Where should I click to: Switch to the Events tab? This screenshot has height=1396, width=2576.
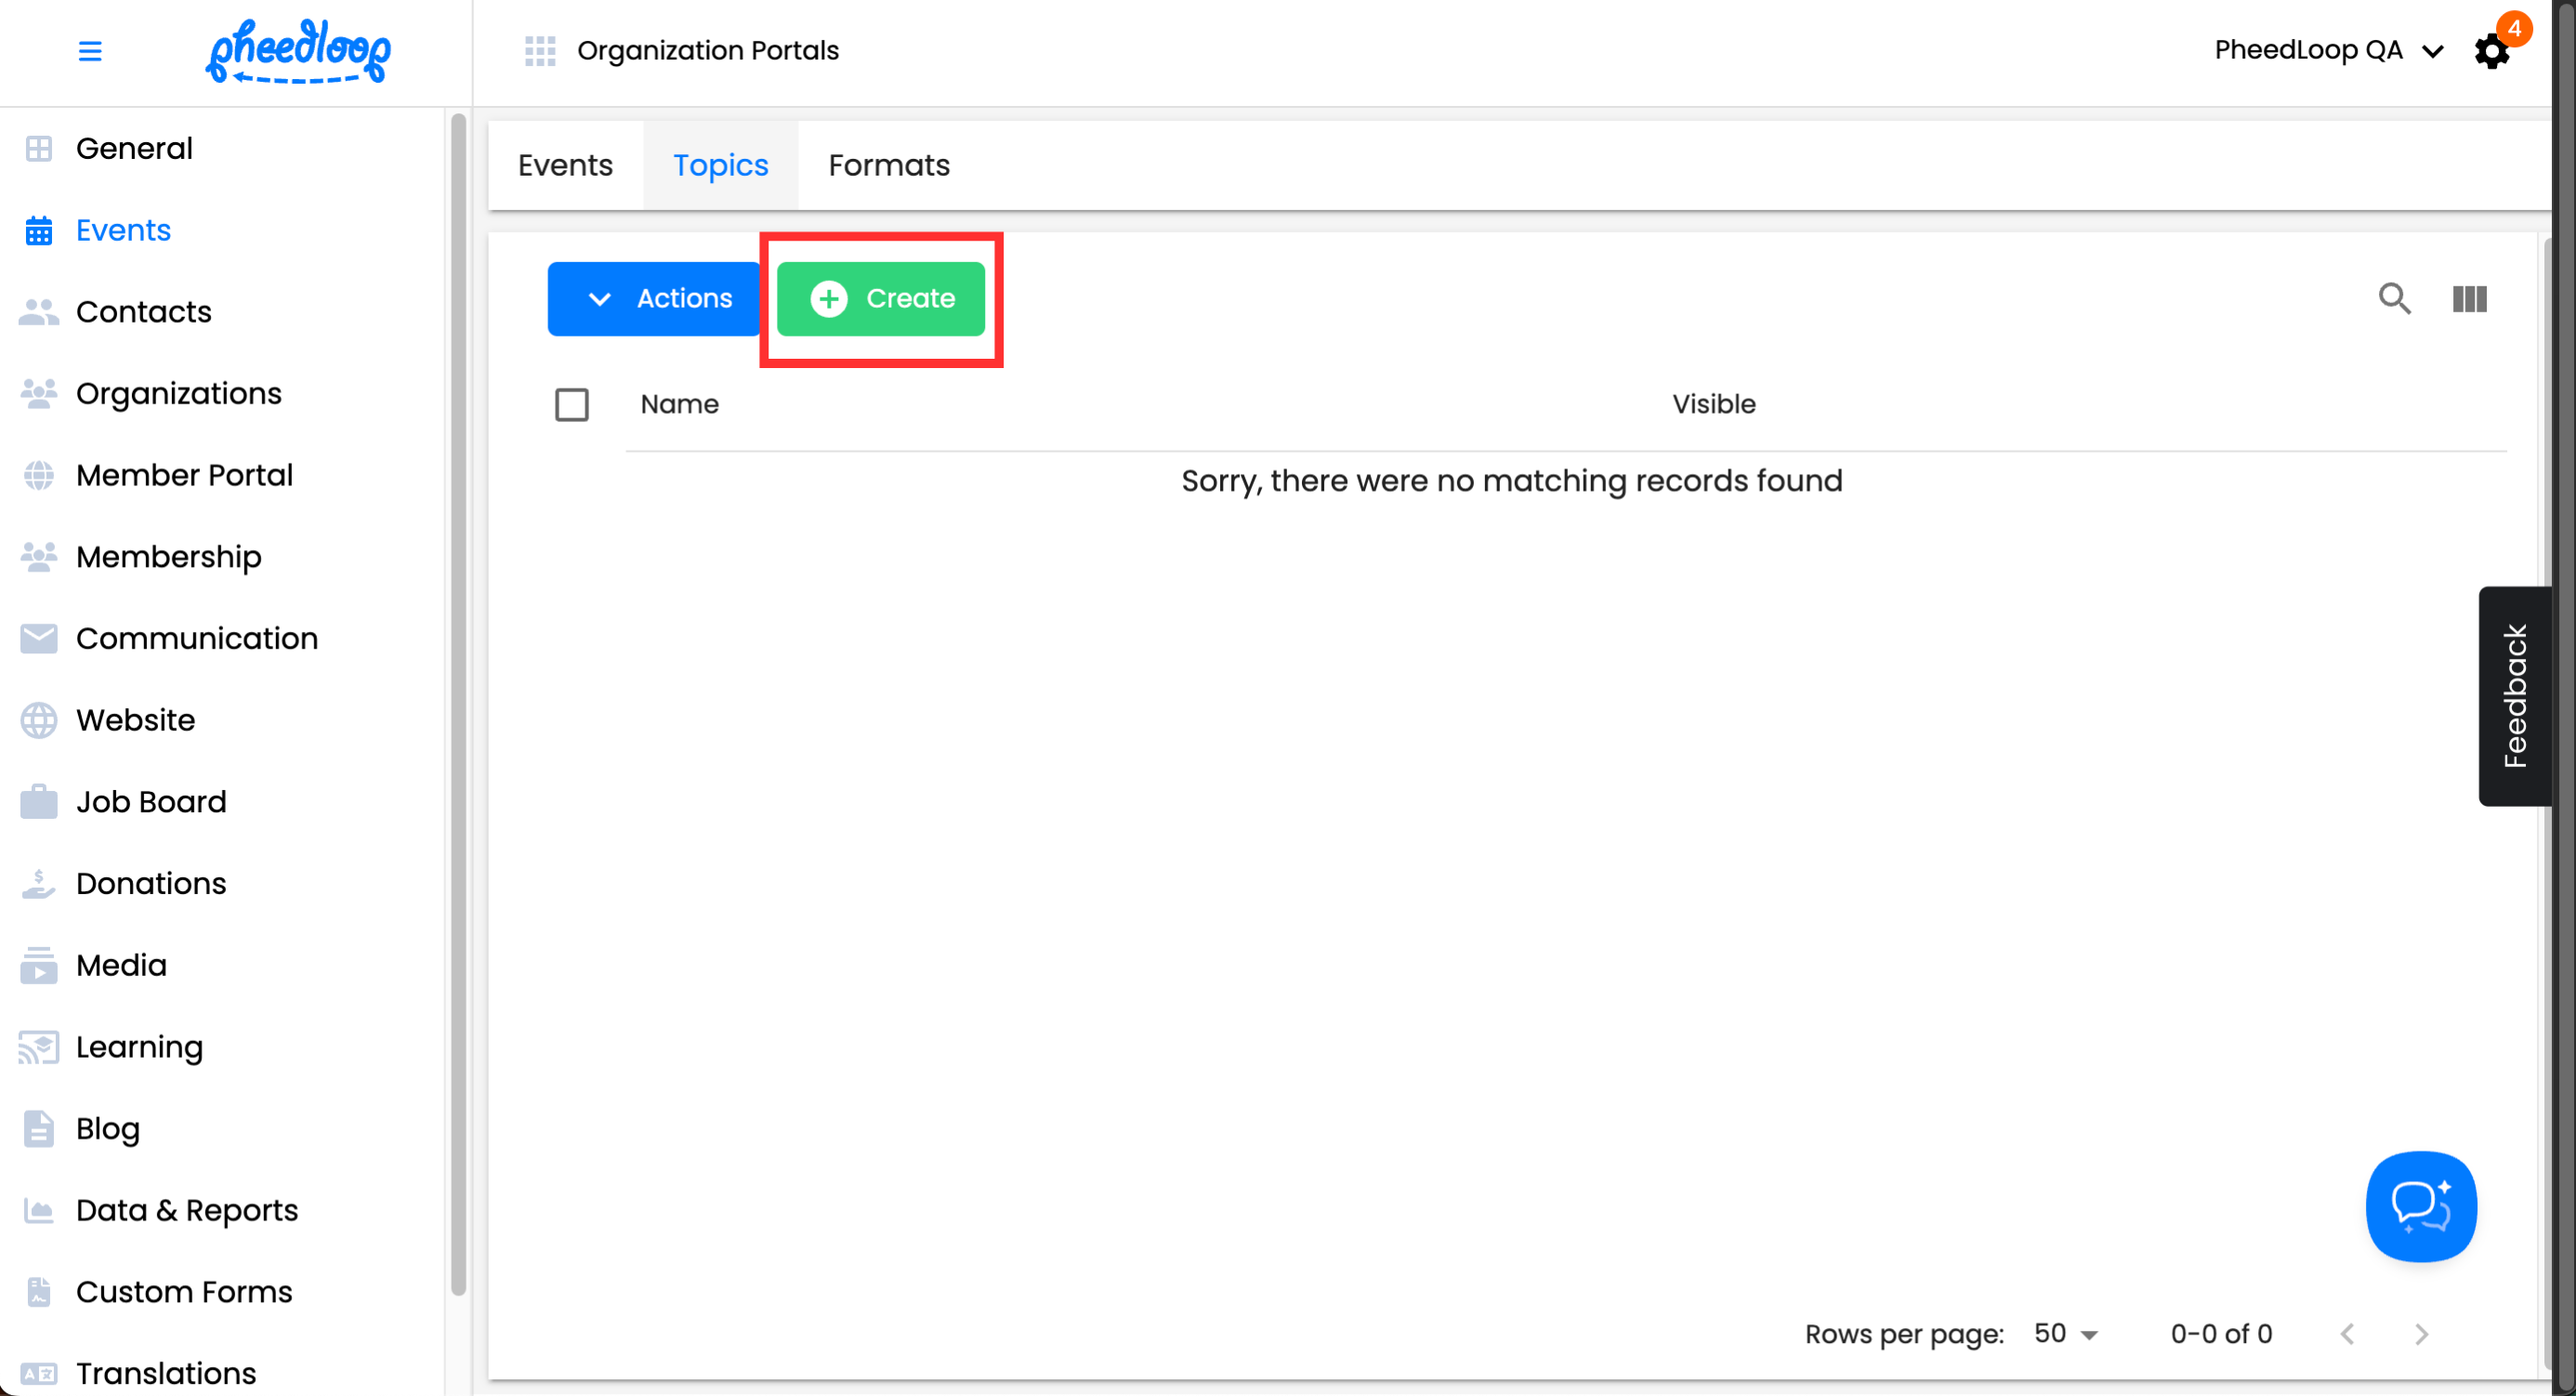point(565,165)
